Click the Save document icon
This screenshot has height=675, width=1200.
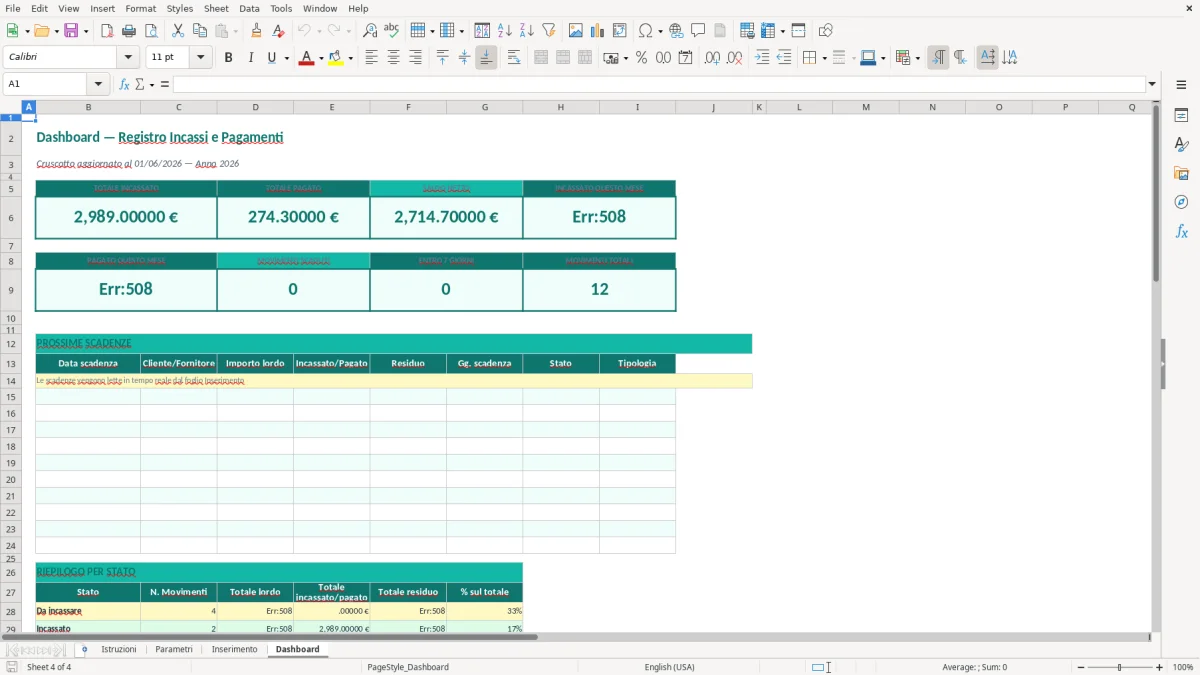click(x=71, y=31)
